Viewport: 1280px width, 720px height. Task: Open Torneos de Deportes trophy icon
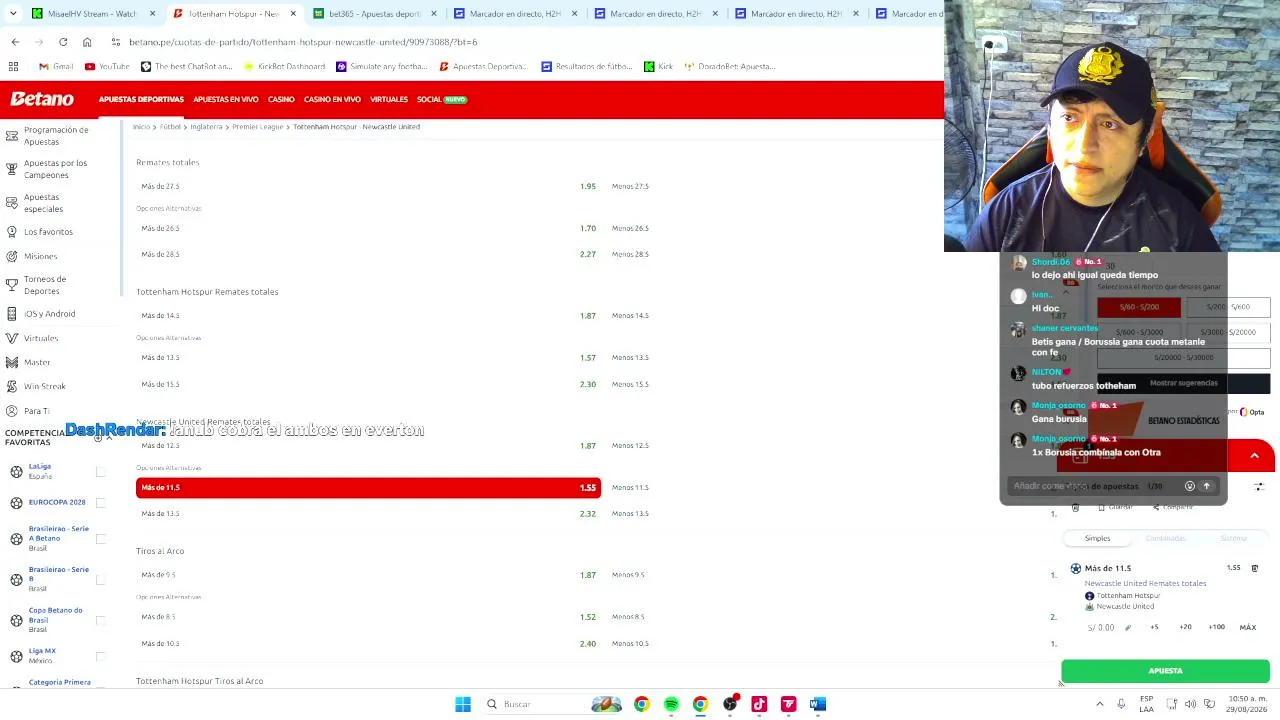(x=12, y=285)
